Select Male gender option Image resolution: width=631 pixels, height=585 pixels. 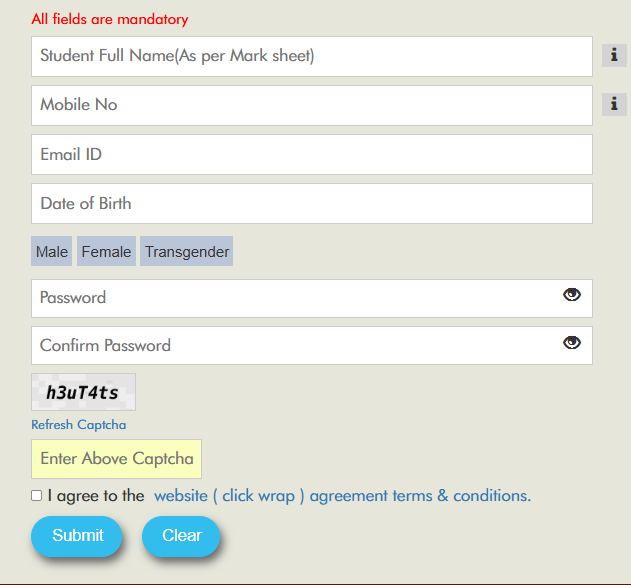pos(52,252)
